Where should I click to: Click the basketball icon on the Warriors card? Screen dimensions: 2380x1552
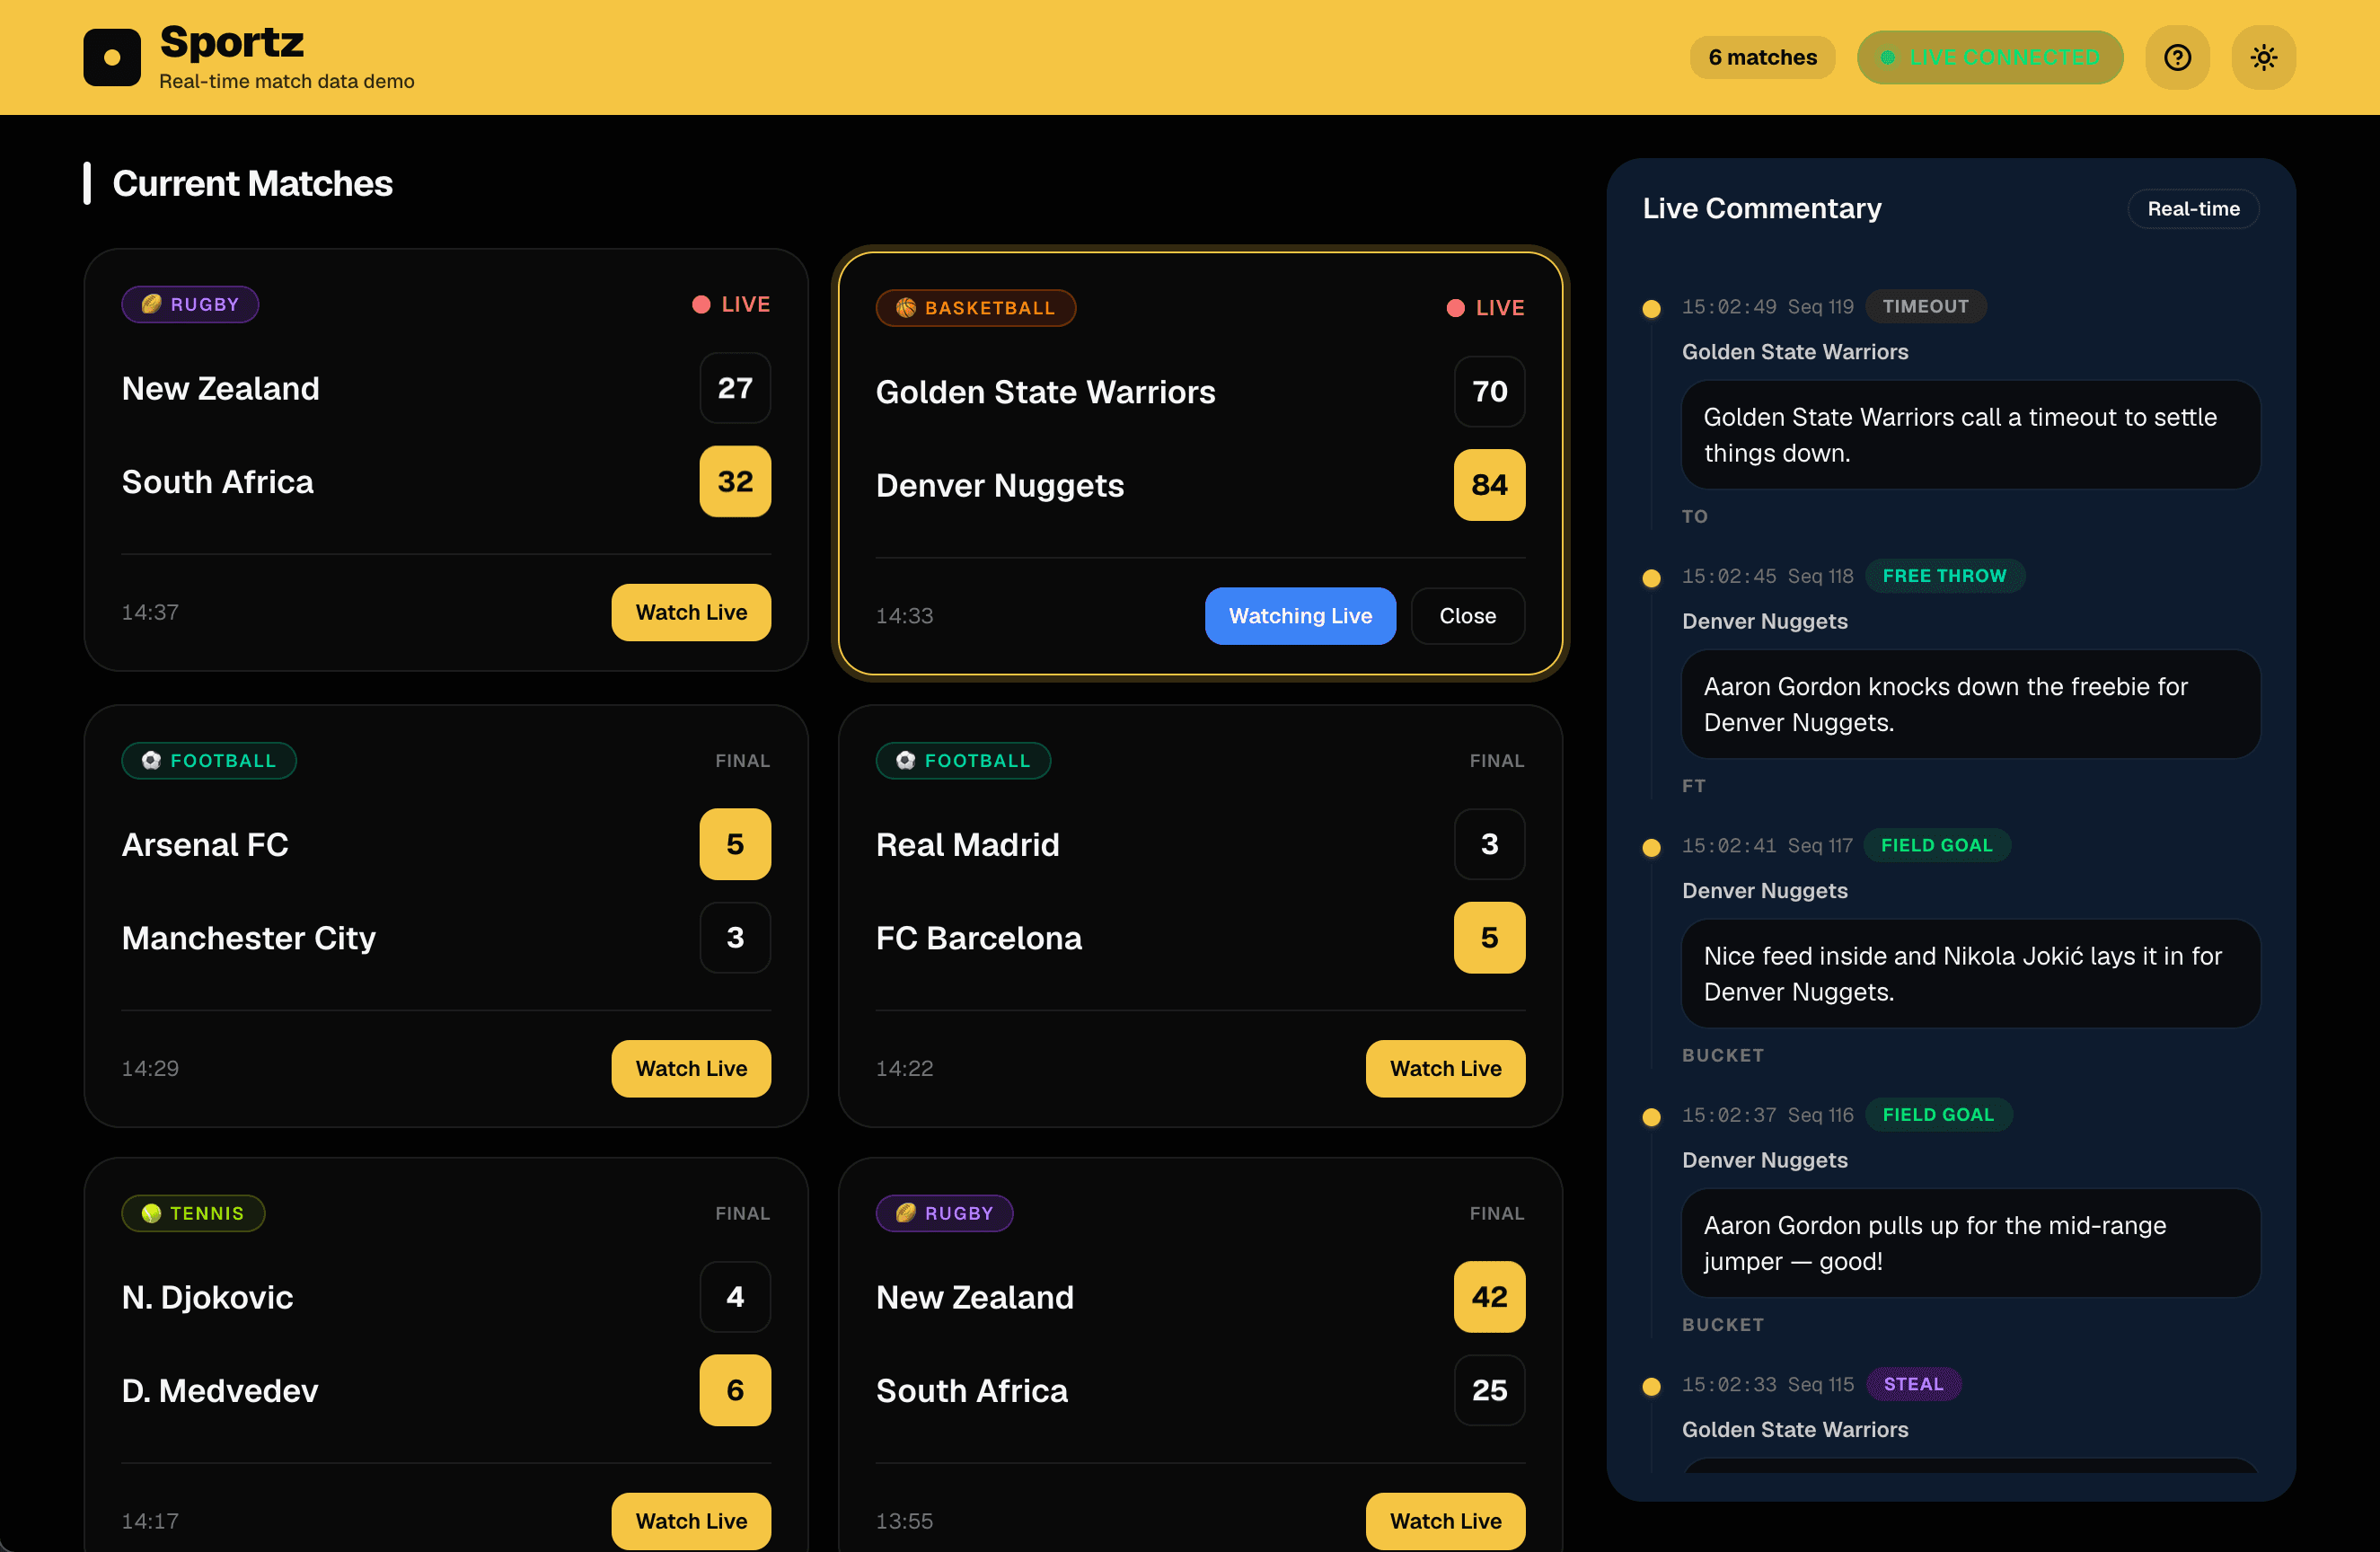[906, 308]
